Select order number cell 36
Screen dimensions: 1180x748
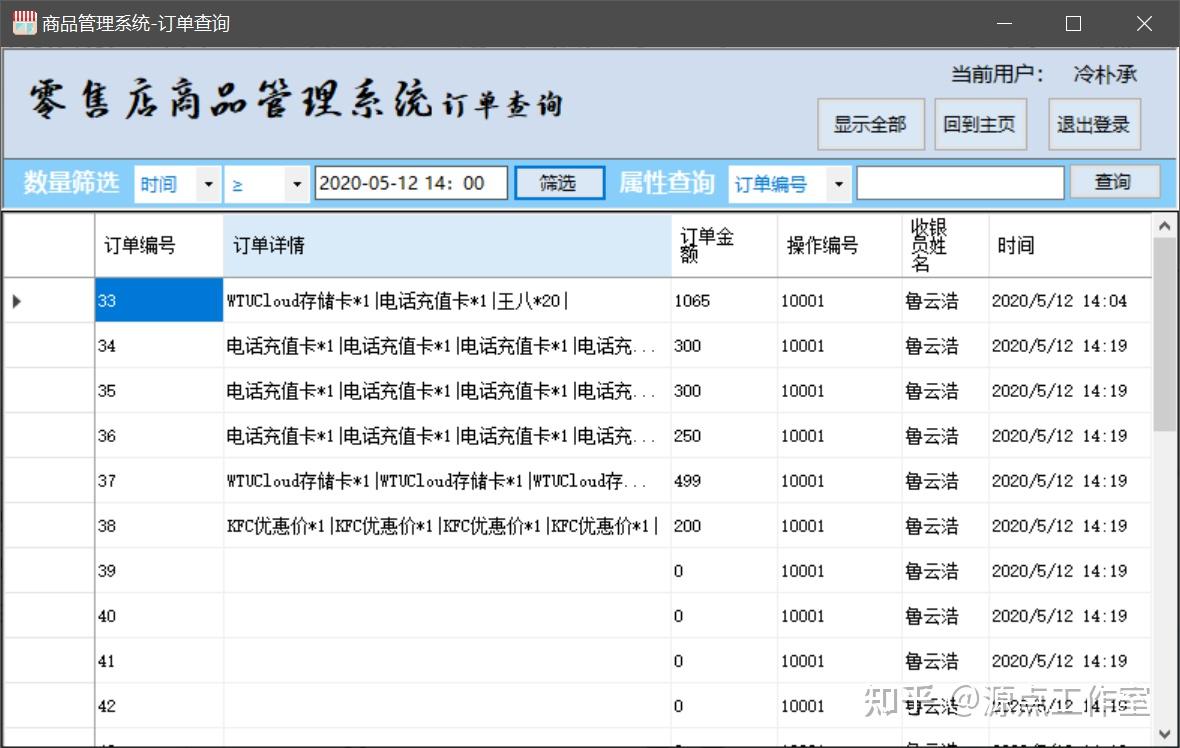tap(159, 436)
